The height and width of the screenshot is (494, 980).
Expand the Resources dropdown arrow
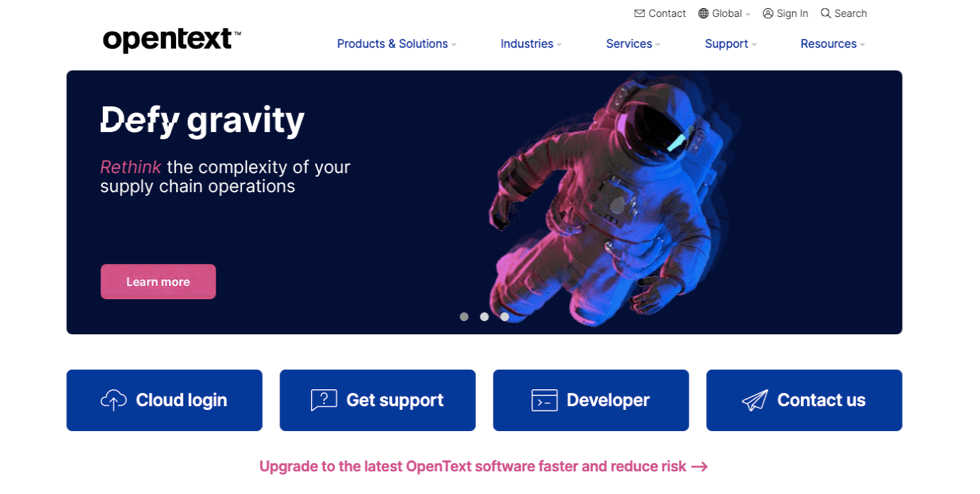(862, 45)
